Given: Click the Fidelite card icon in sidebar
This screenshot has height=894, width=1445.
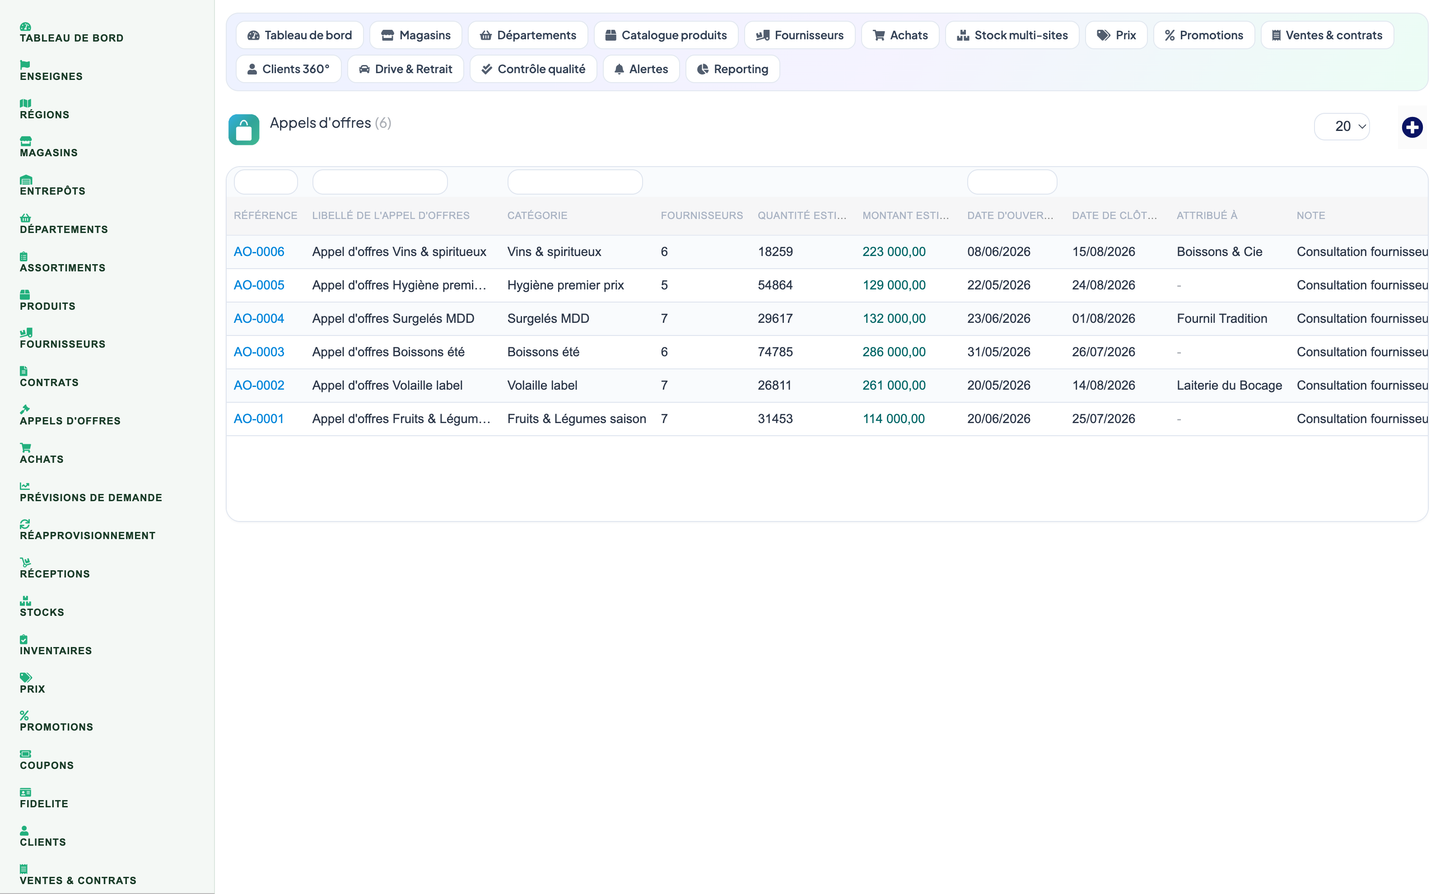Looking at the screenshot, I should click(x=25, y=792).
